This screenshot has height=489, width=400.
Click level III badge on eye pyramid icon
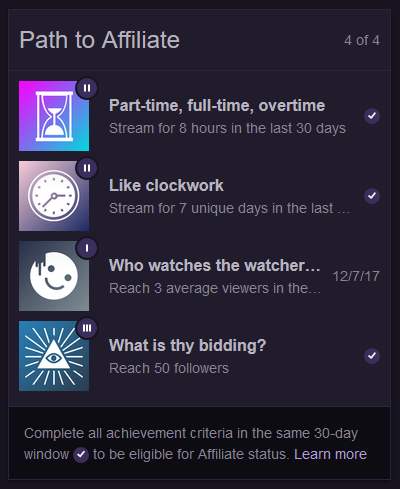coord(87,328)
